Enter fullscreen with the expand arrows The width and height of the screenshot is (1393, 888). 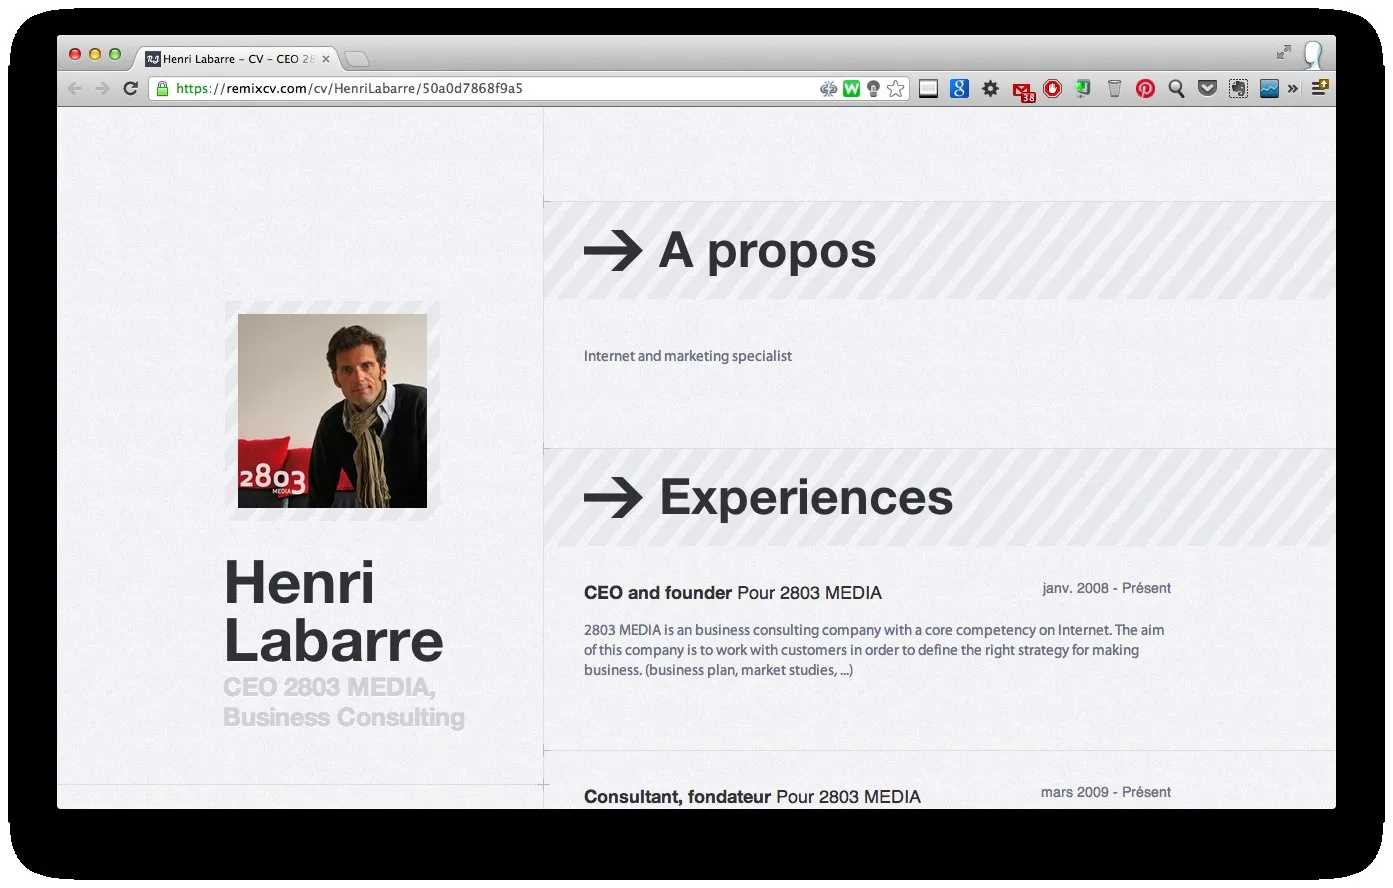[1284, 52]
